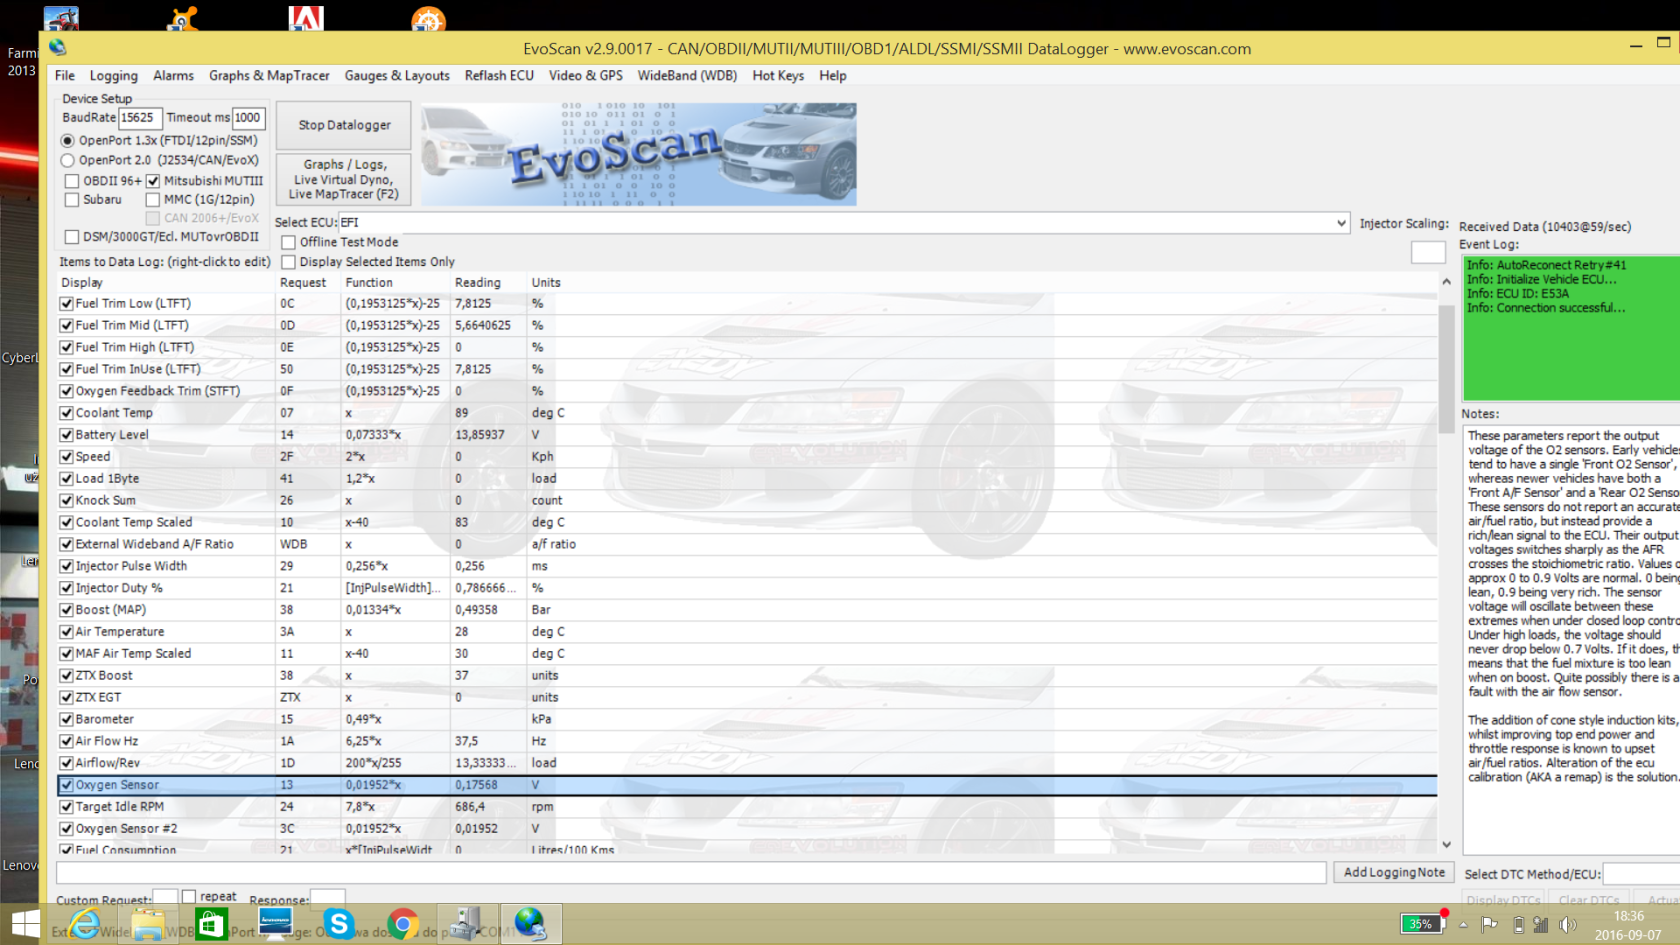Viewport: 1680px width, 945px height.
Task: Open File Explorer on taskbar
Action: pos(148,924)
